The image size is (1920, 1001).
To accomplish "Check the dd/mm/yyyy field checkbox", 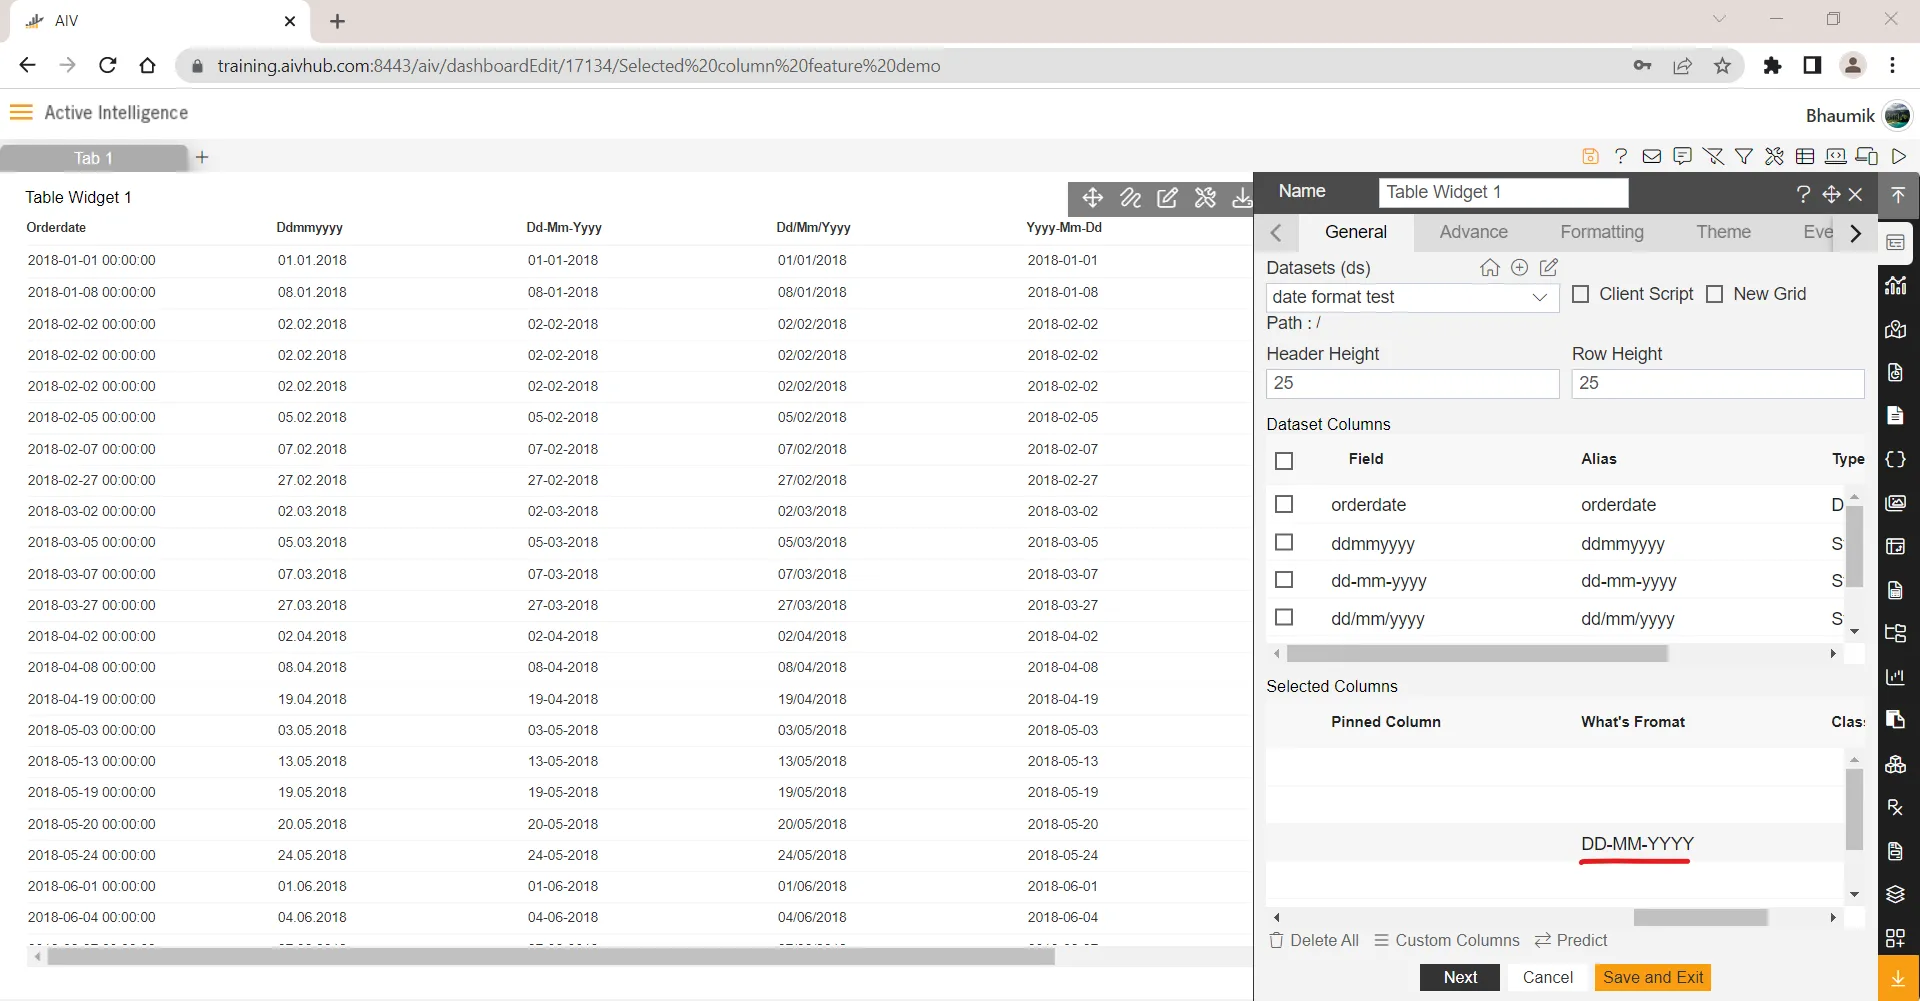I will point(1285,618).
